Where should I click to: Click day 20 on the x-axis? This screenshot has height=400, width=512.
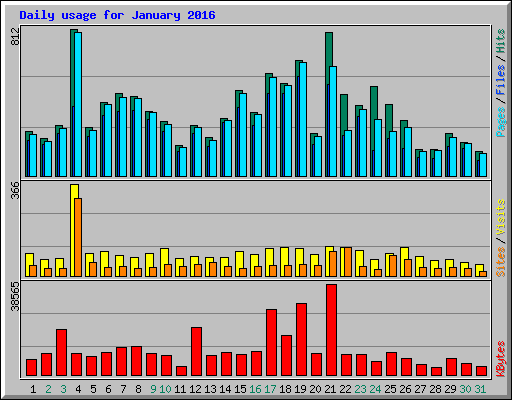[x=315, y=389]
